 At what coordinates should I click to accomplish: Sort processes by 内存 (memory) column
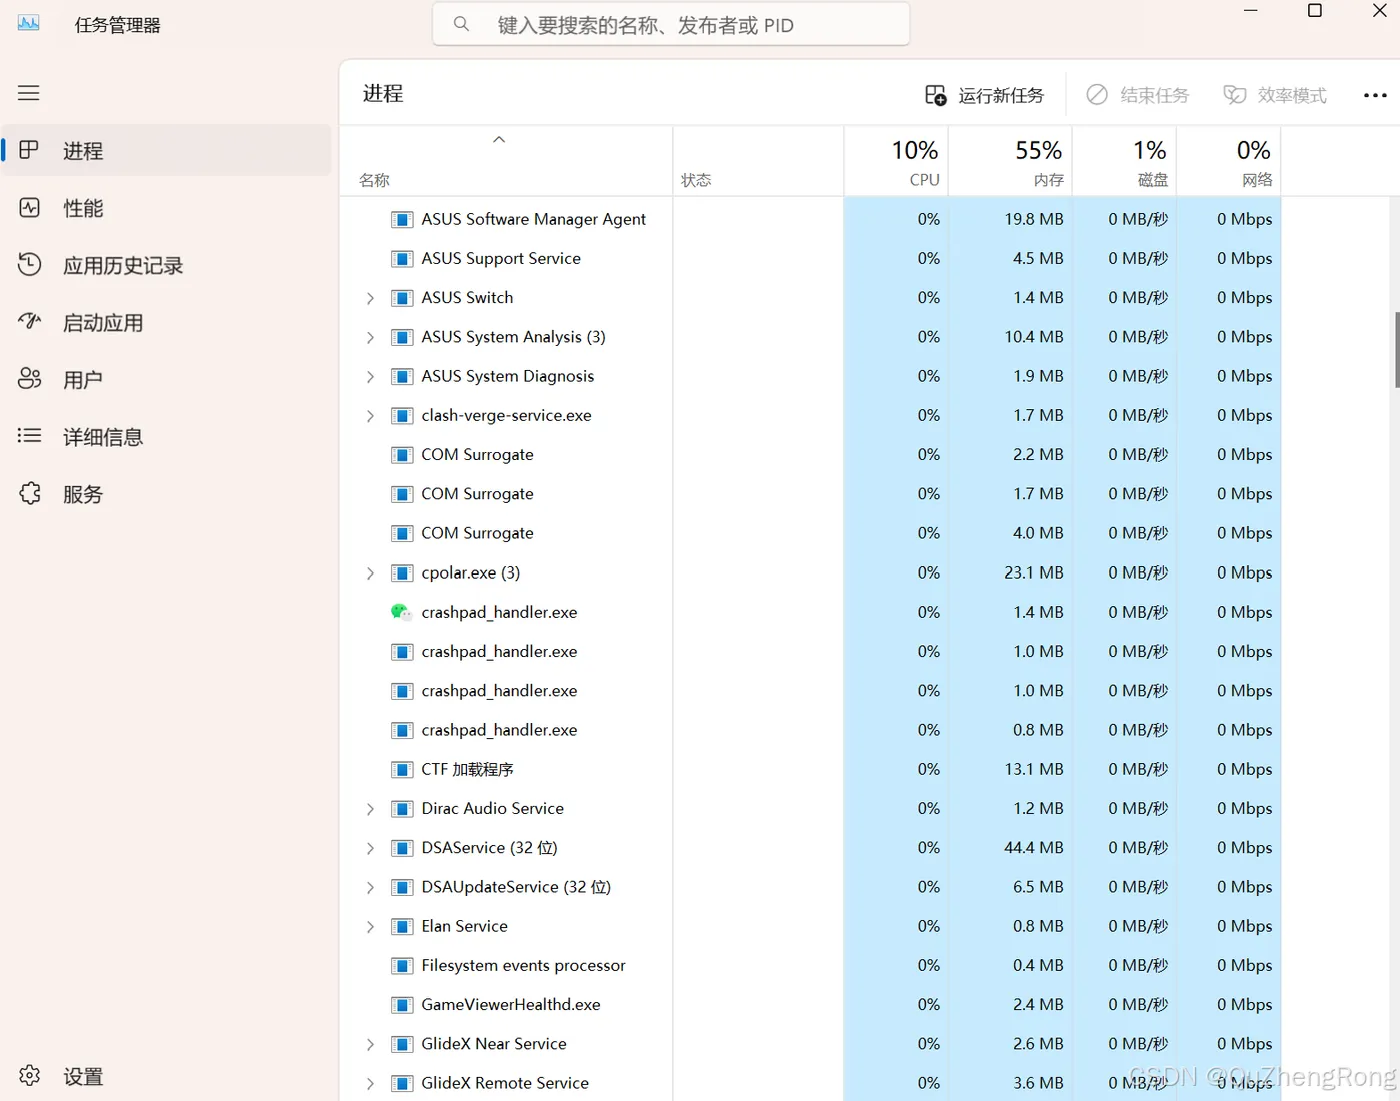pyautogui.click(x=1010, y=161)
